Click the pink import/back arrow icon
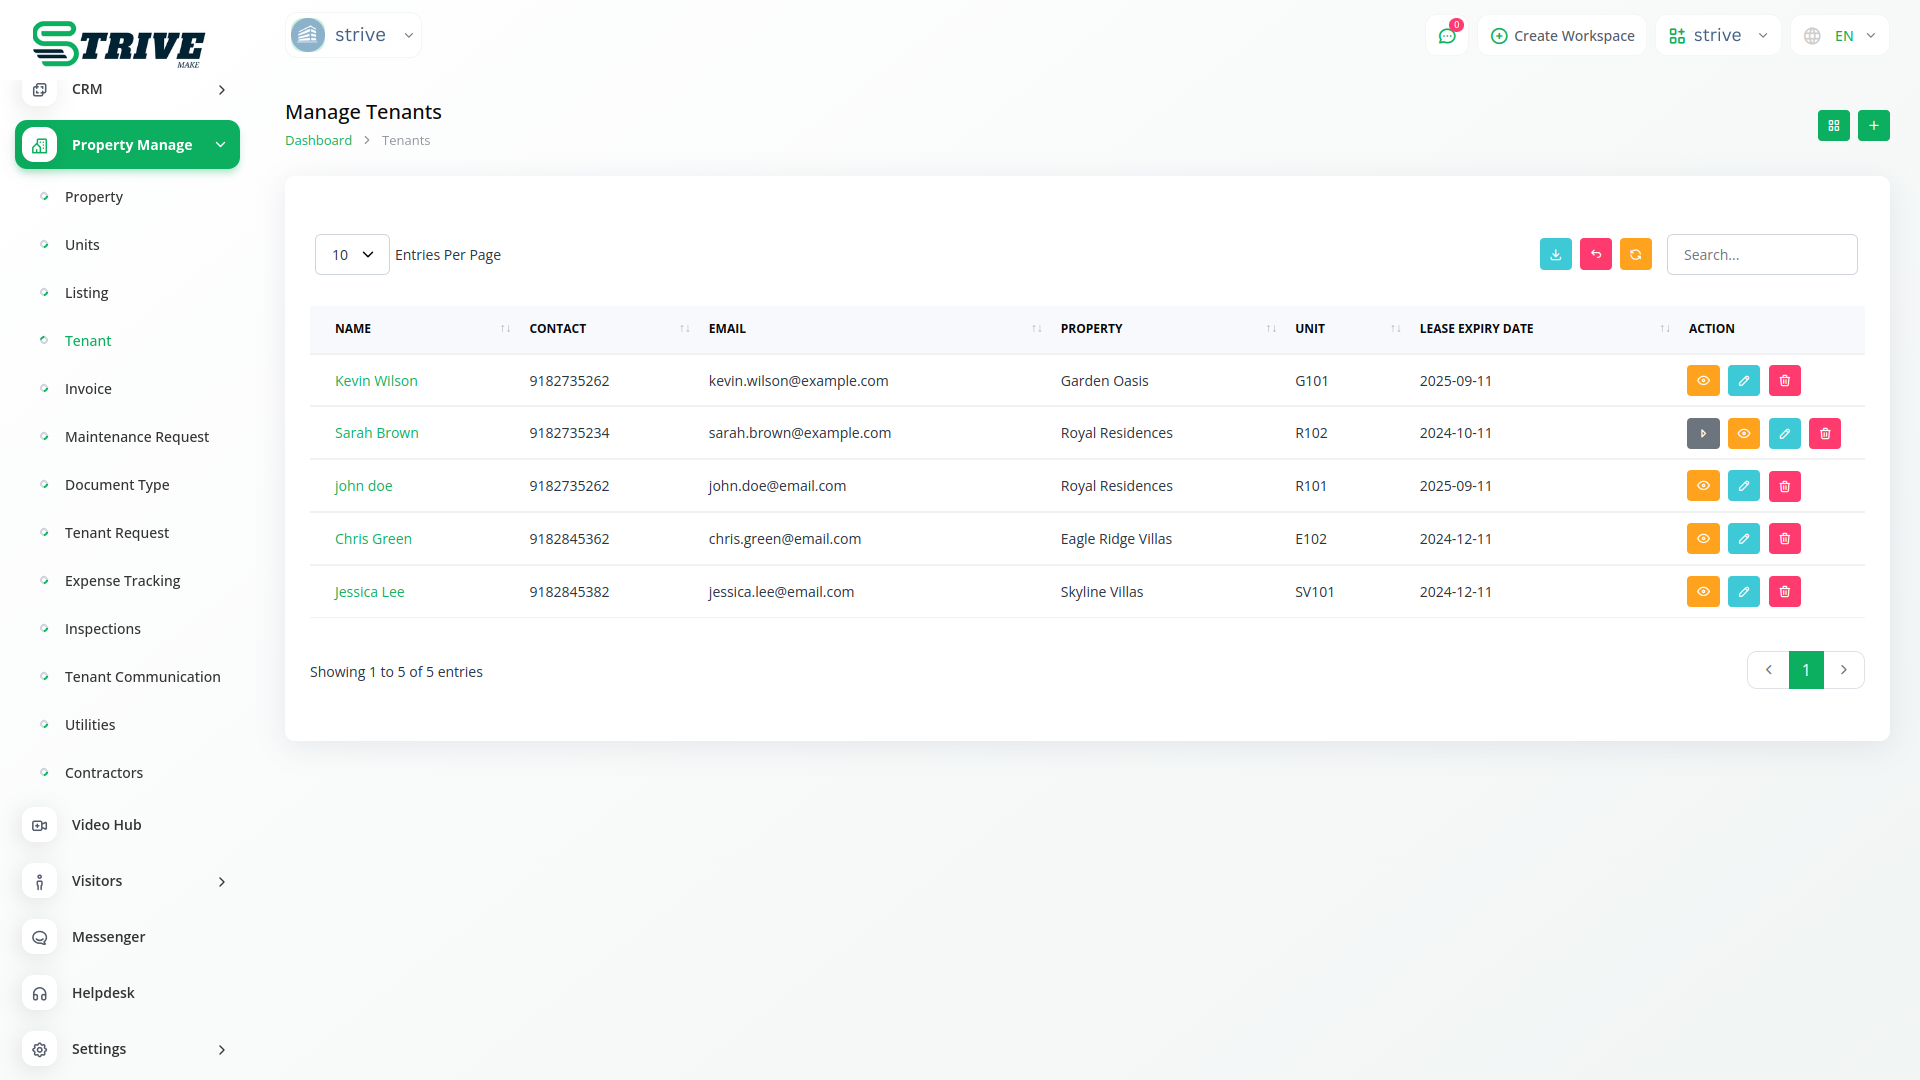Viewport: 1920px width, 1080px height. tap(1595, 255)
